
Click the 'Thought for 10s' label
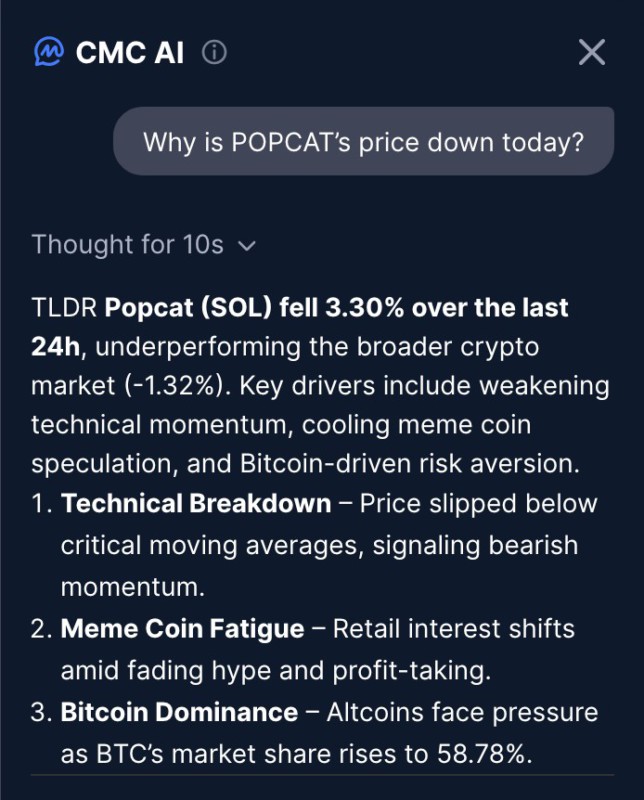tap(128, 245)
